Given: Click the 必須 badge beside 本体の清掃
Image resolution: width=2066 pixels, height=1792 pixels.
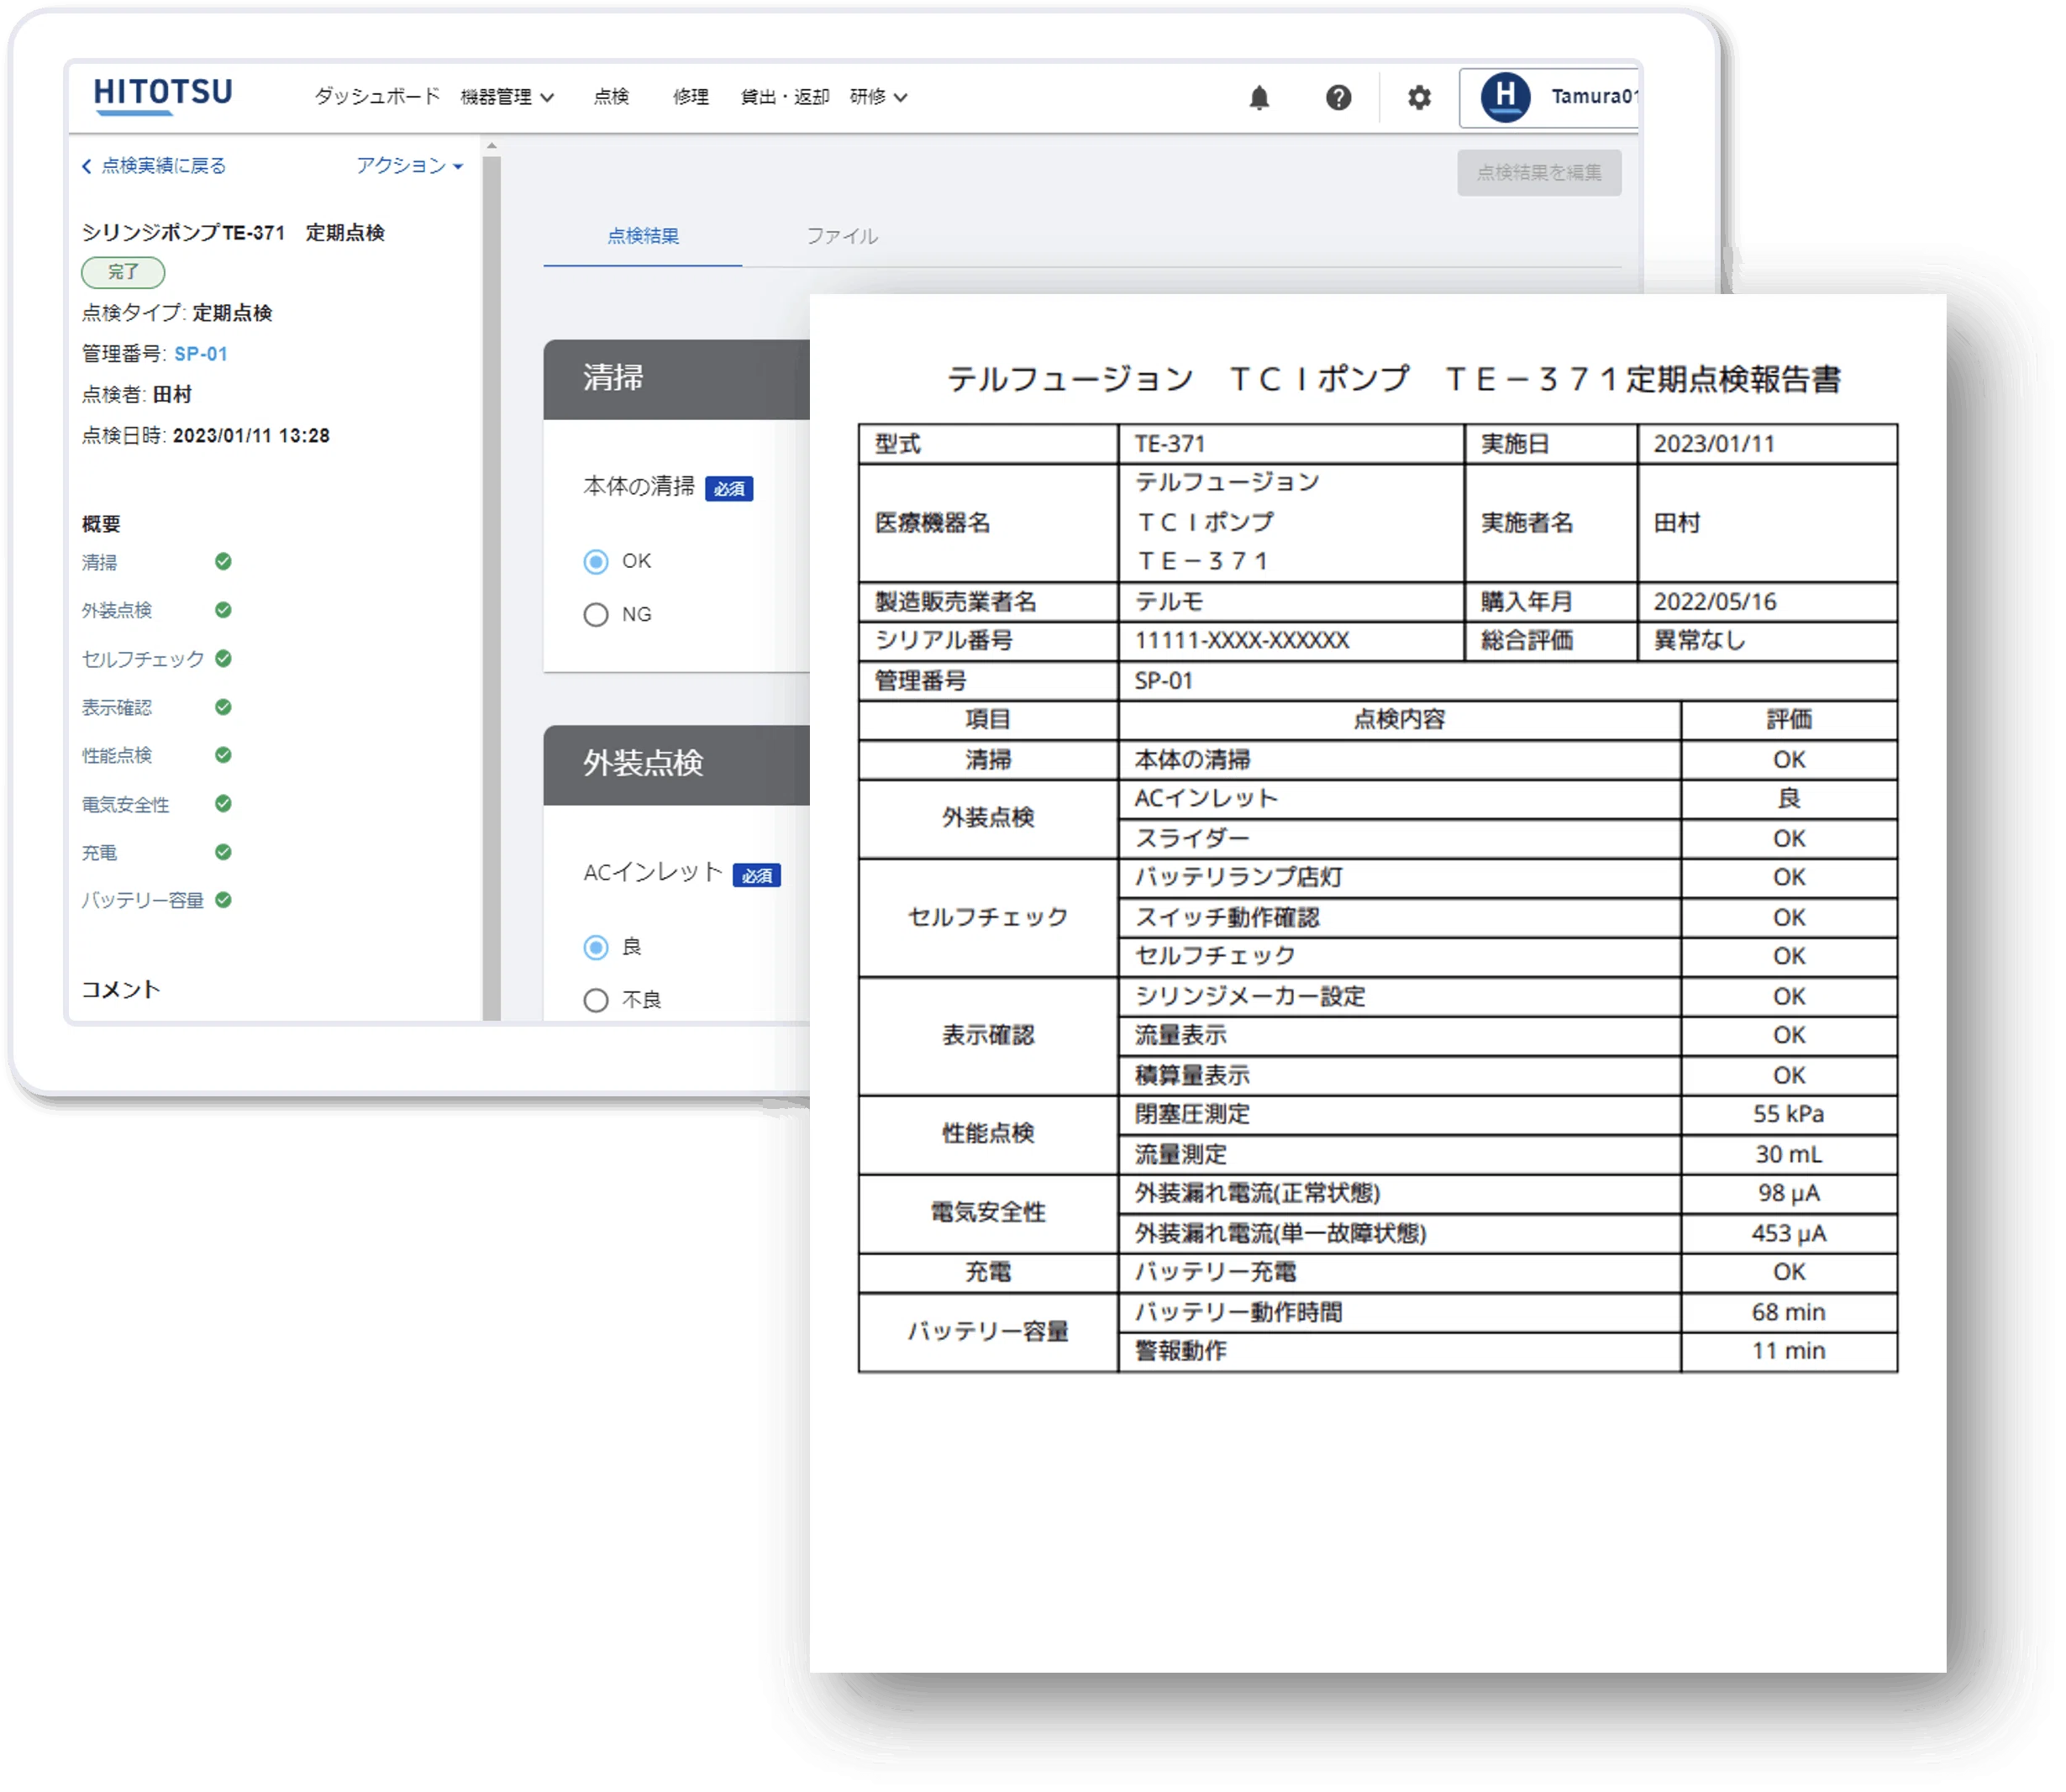Looking at the screenshot, I should pyautogui.click(x=729, y=488).
